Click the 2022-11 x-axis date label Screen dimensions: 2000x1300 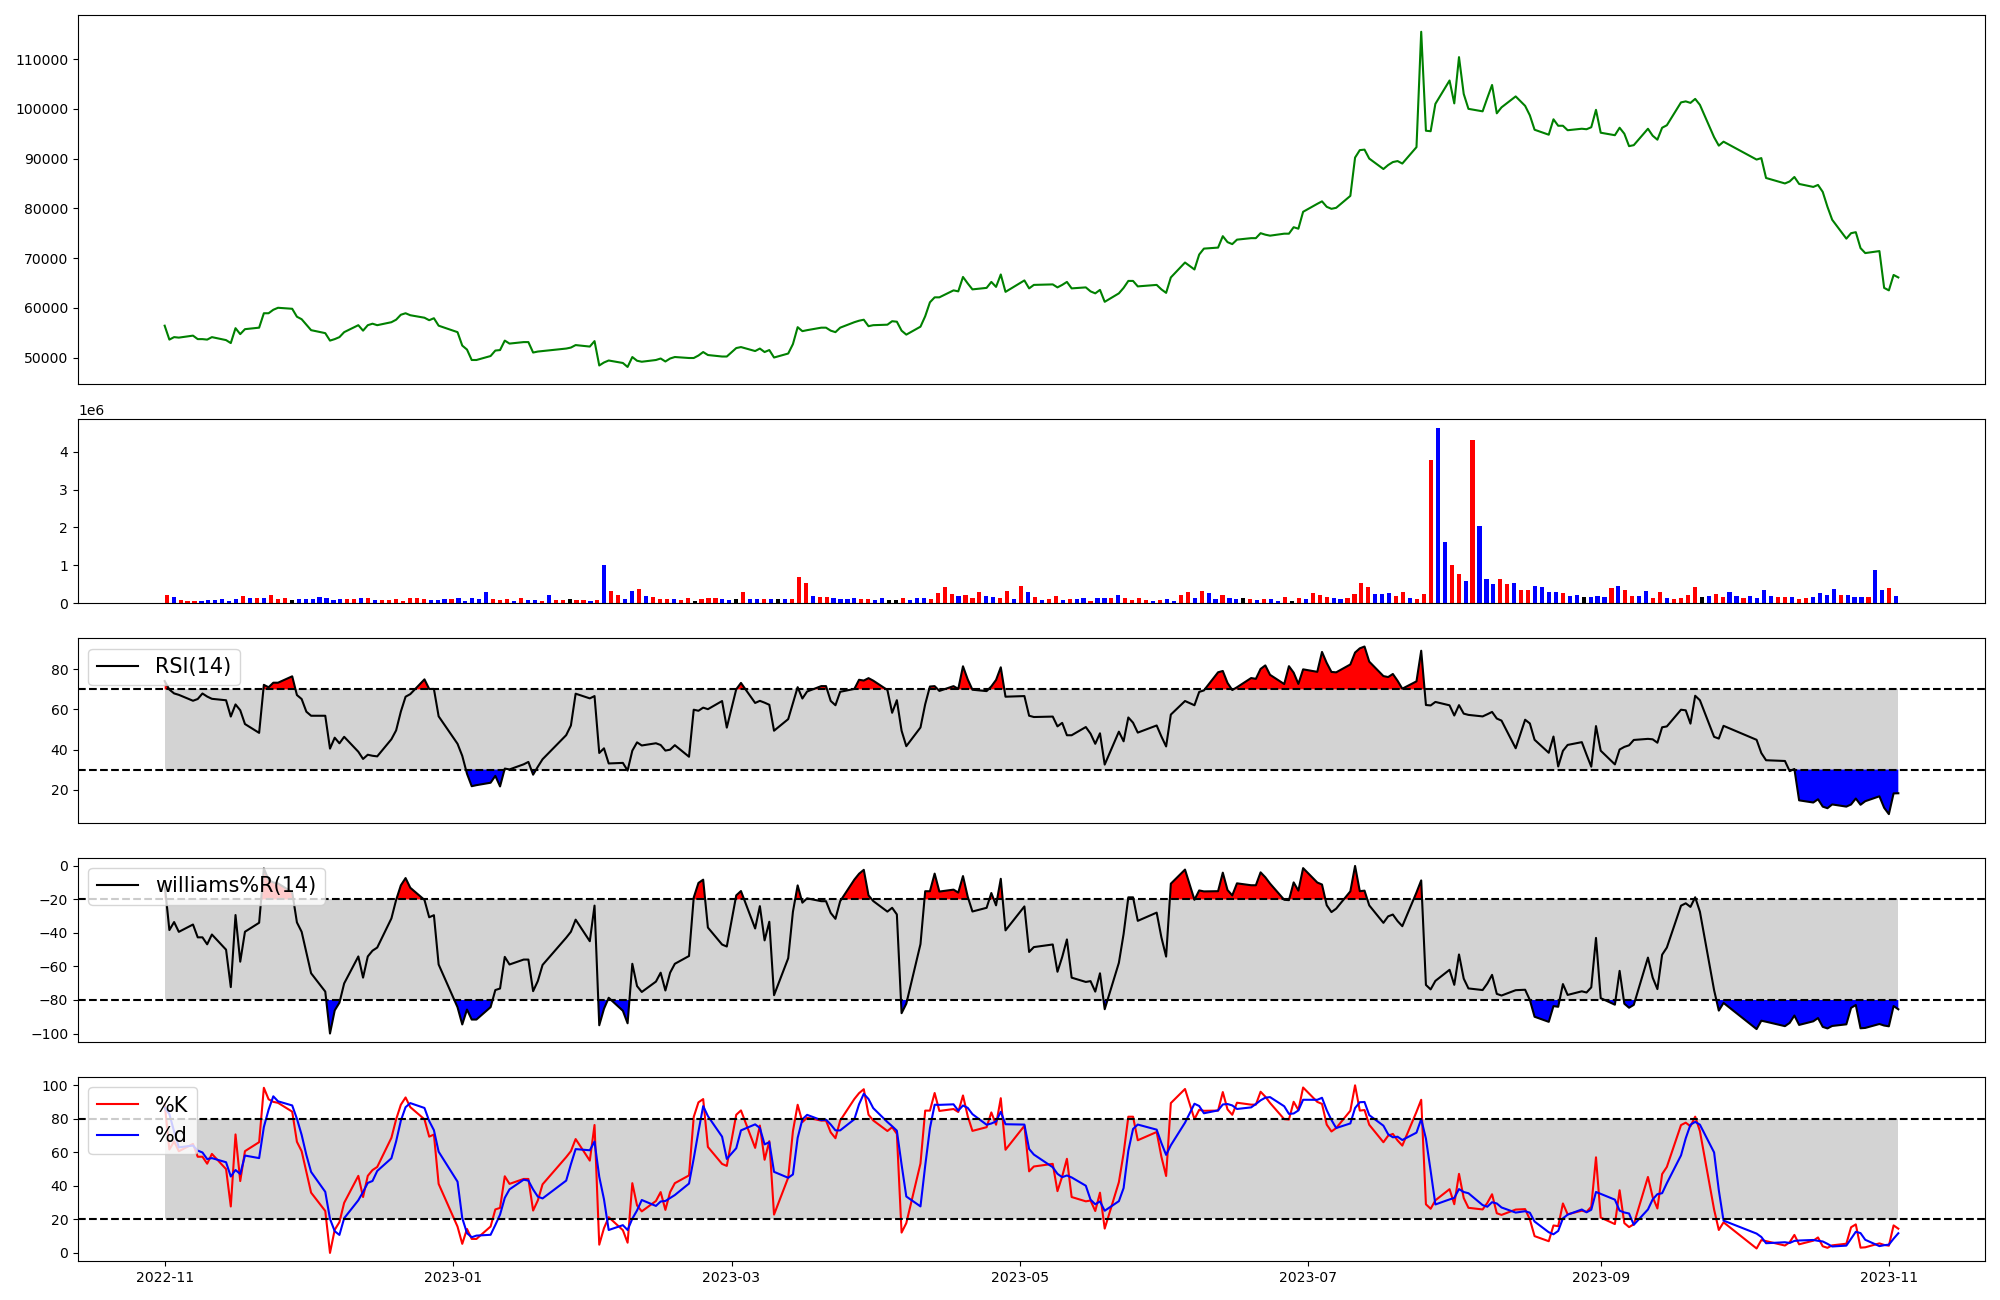point(165,1277)
